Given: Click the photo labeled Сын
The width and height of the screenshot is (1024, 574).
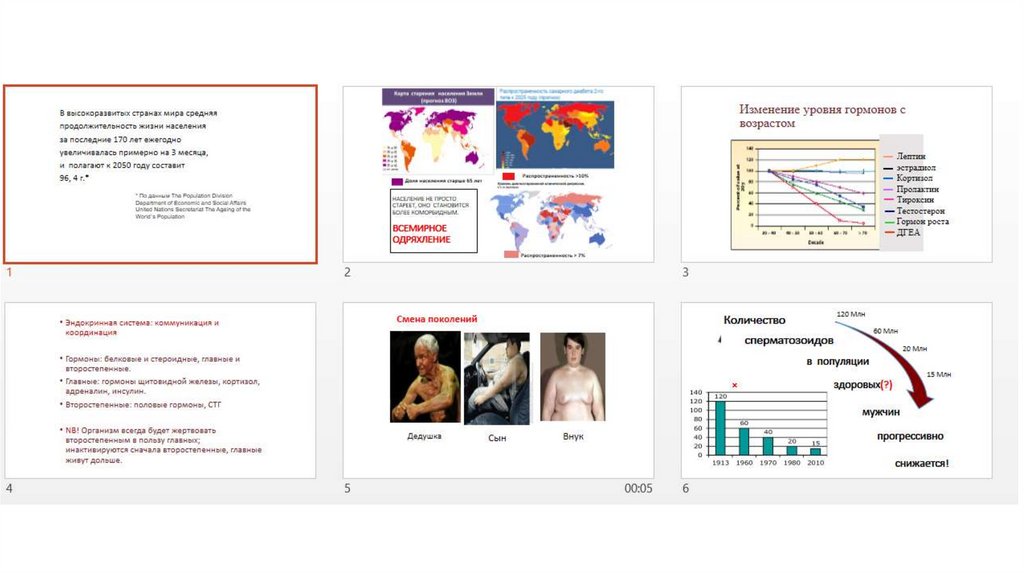Looking at the screenshot, I should pos(496,376).
